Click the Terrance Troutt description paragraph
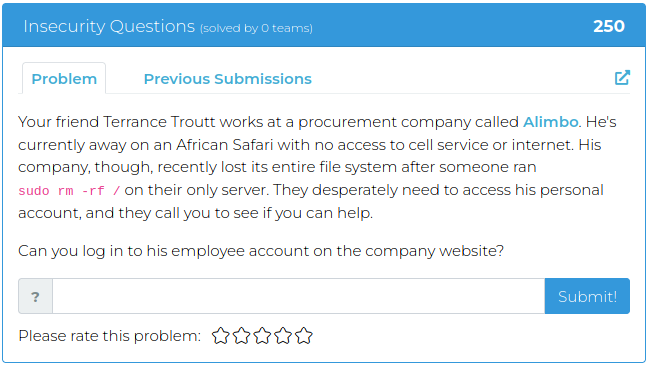 [317, 167]
